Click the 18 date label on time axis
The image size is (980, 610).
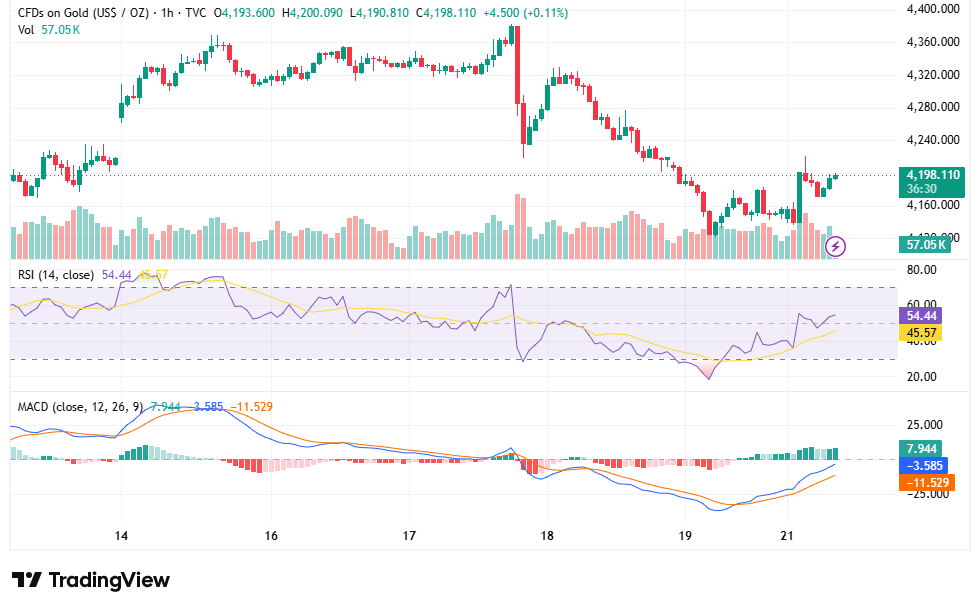547,536
